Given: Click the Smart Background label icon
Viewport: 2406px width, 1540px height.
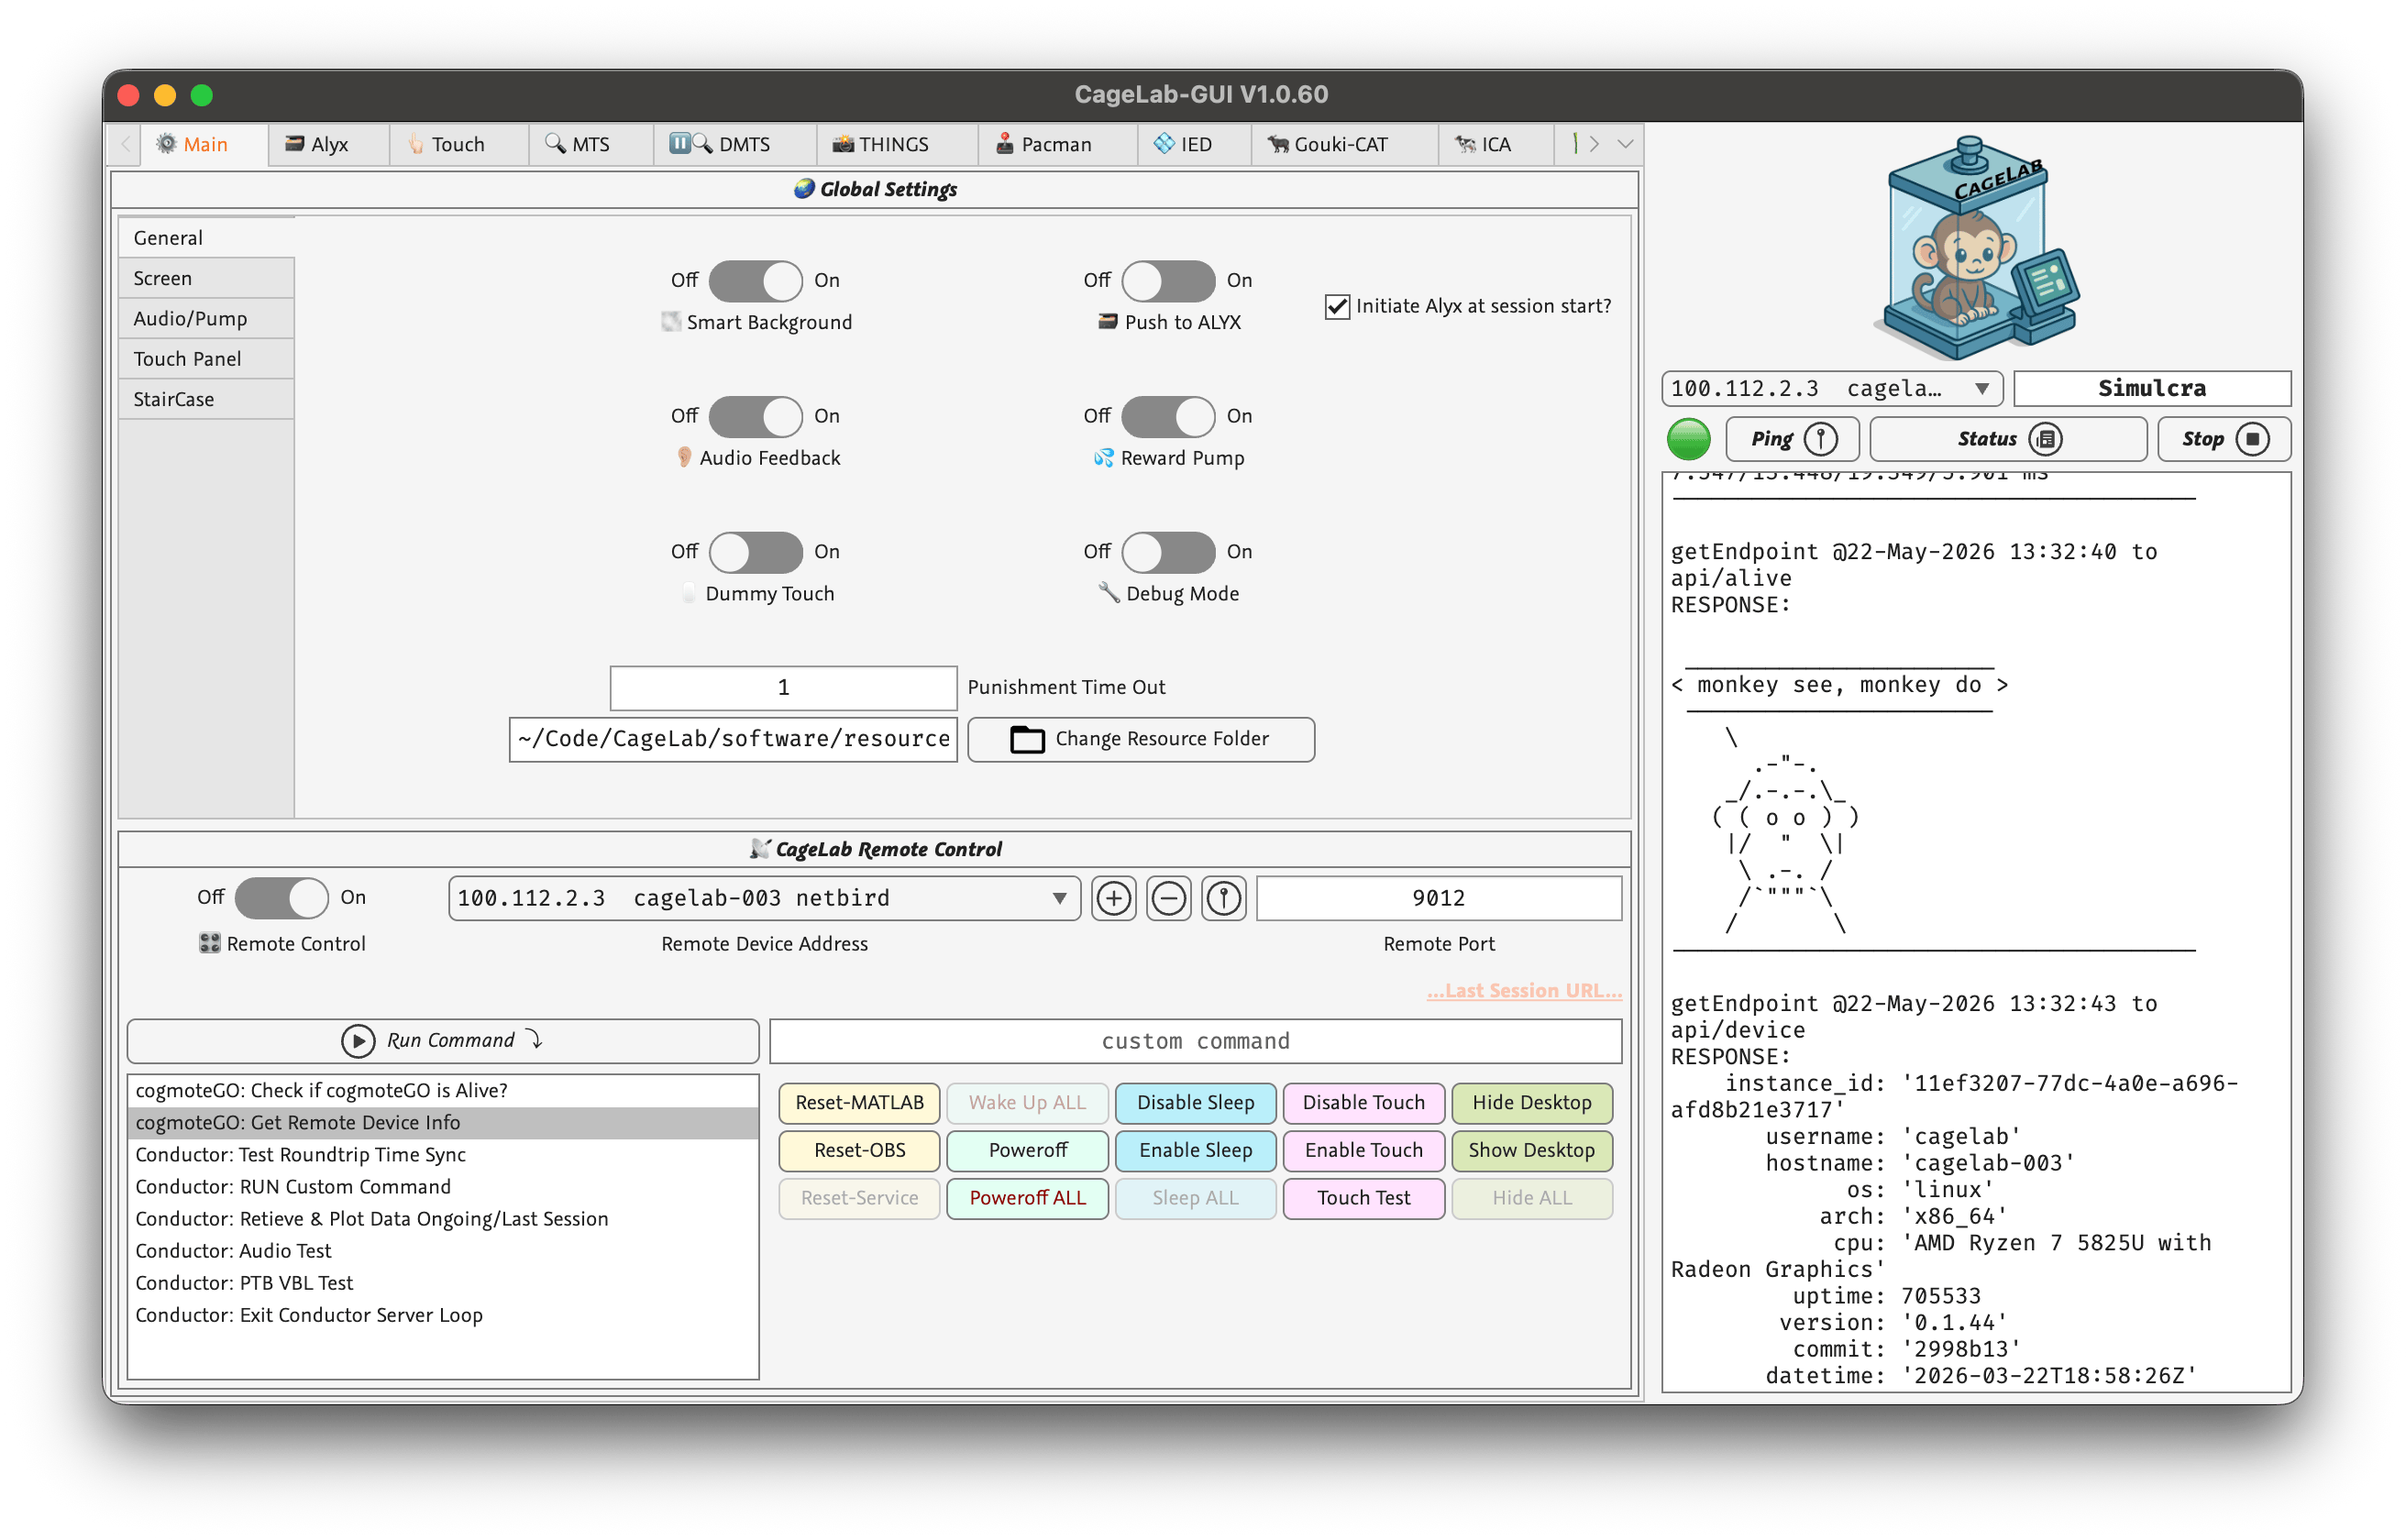Looking at the screenshot, I should (671, 322).
